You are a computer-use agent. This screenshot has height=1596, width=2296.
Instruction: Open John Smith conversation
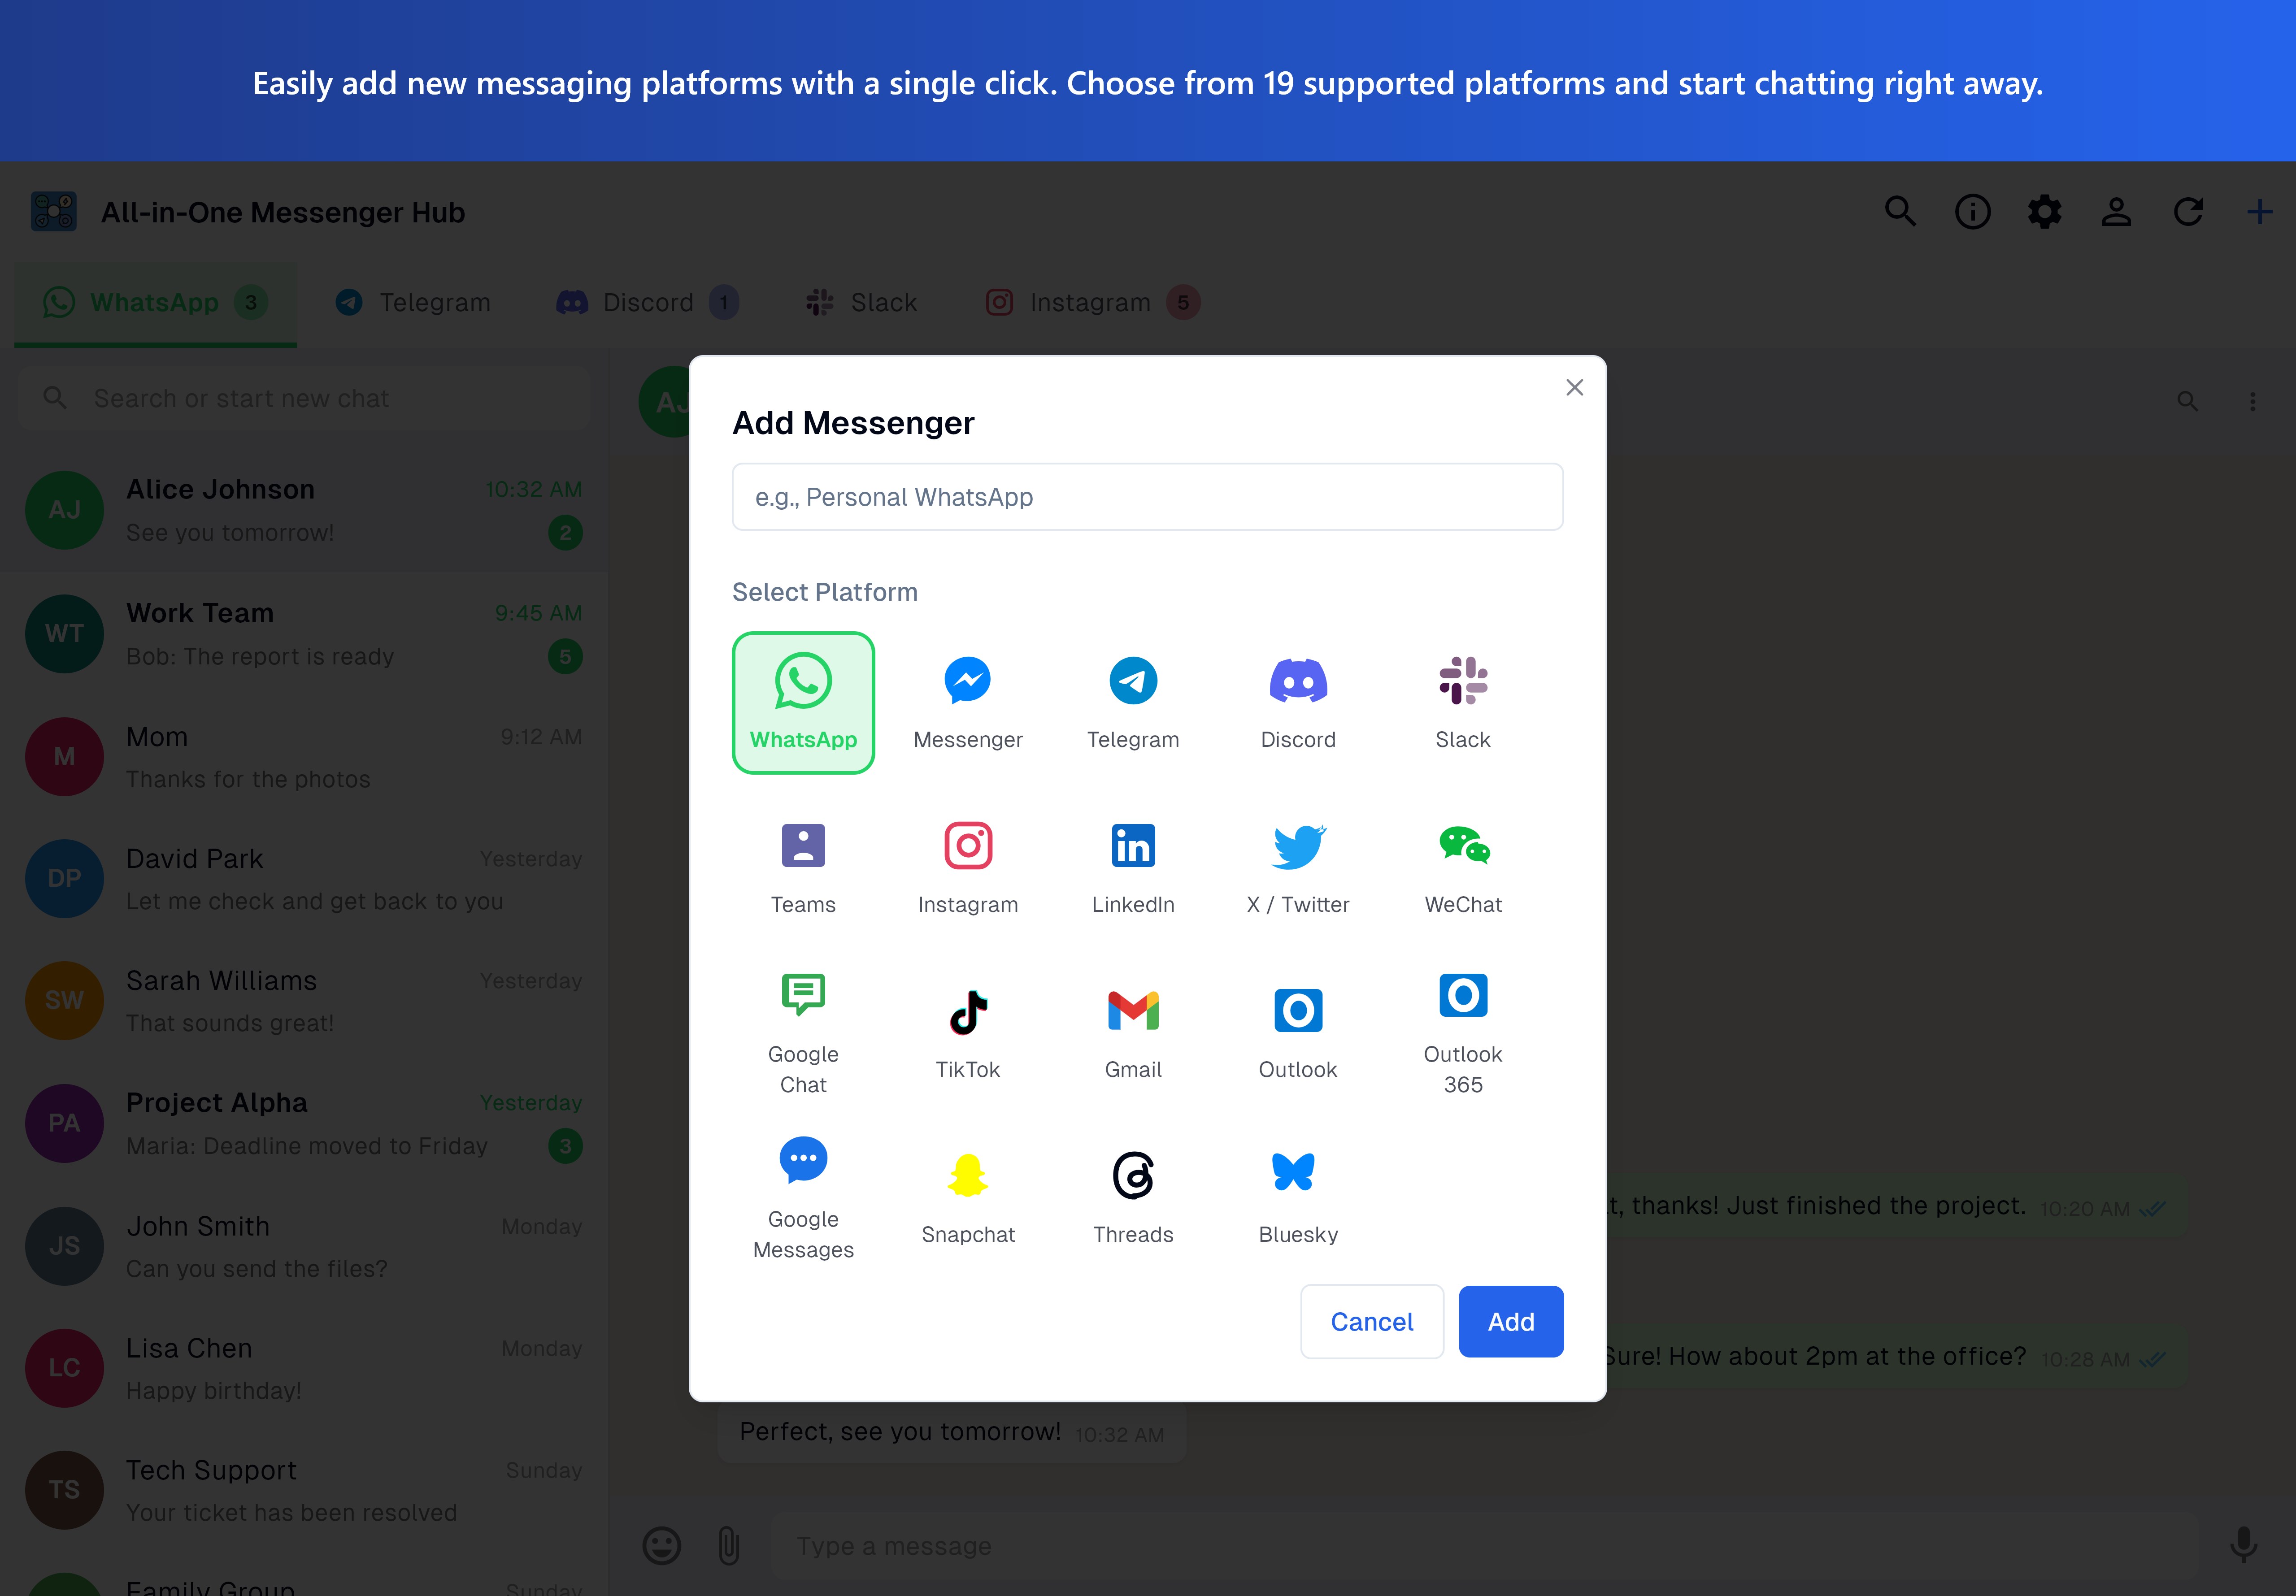click(x=304, y=1246)
